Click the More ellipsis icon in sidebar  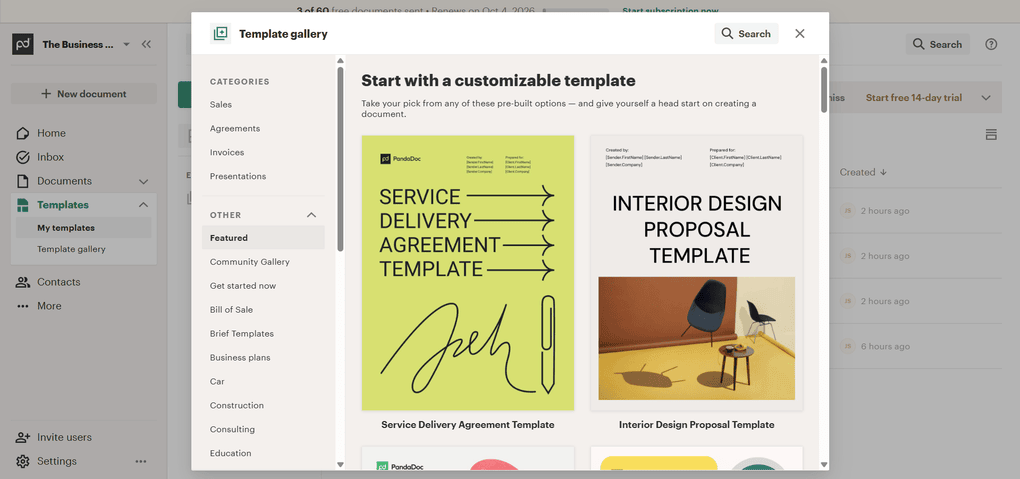pyautogui.click(x=23, y=306)
